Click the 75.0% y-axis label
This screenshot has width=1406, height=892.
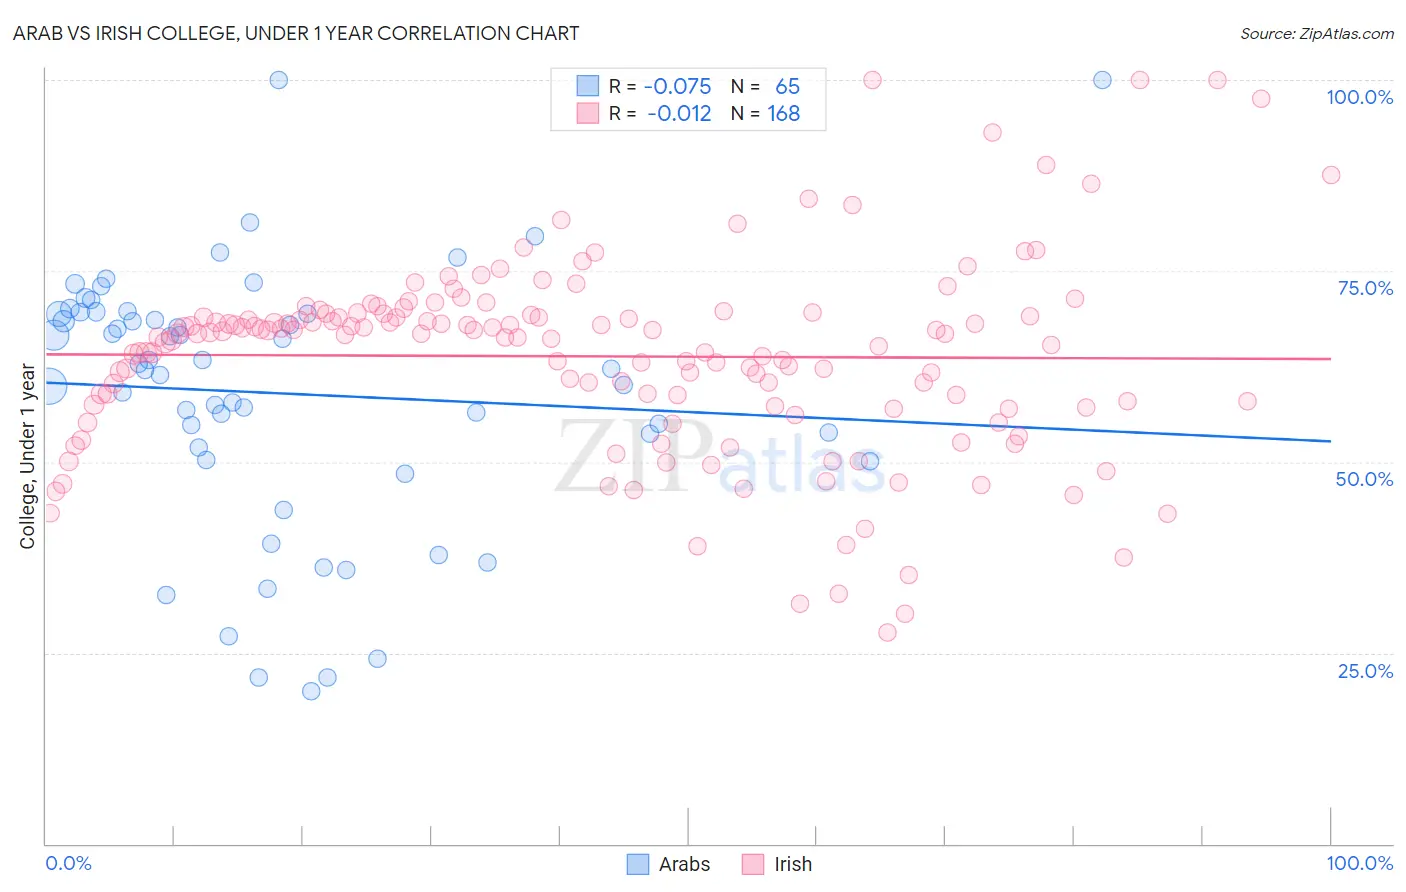[1365, 288]
